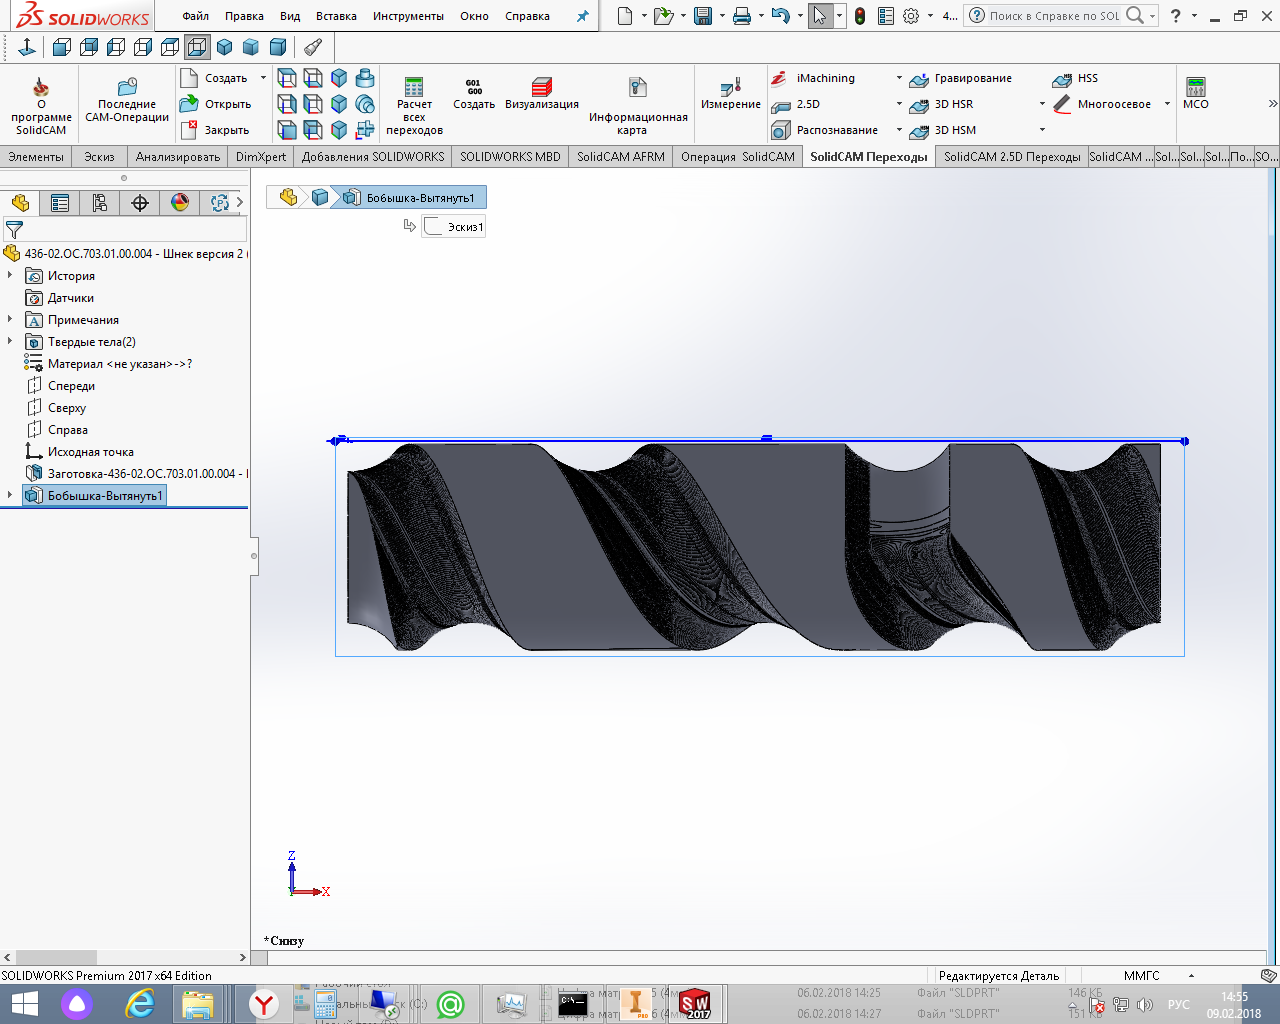The width and height of the screenshot is (1280, 1024).
Task: Switch to the SolidCAM 2.5D Переходы tab
Action: click(x=1012, y=157)
